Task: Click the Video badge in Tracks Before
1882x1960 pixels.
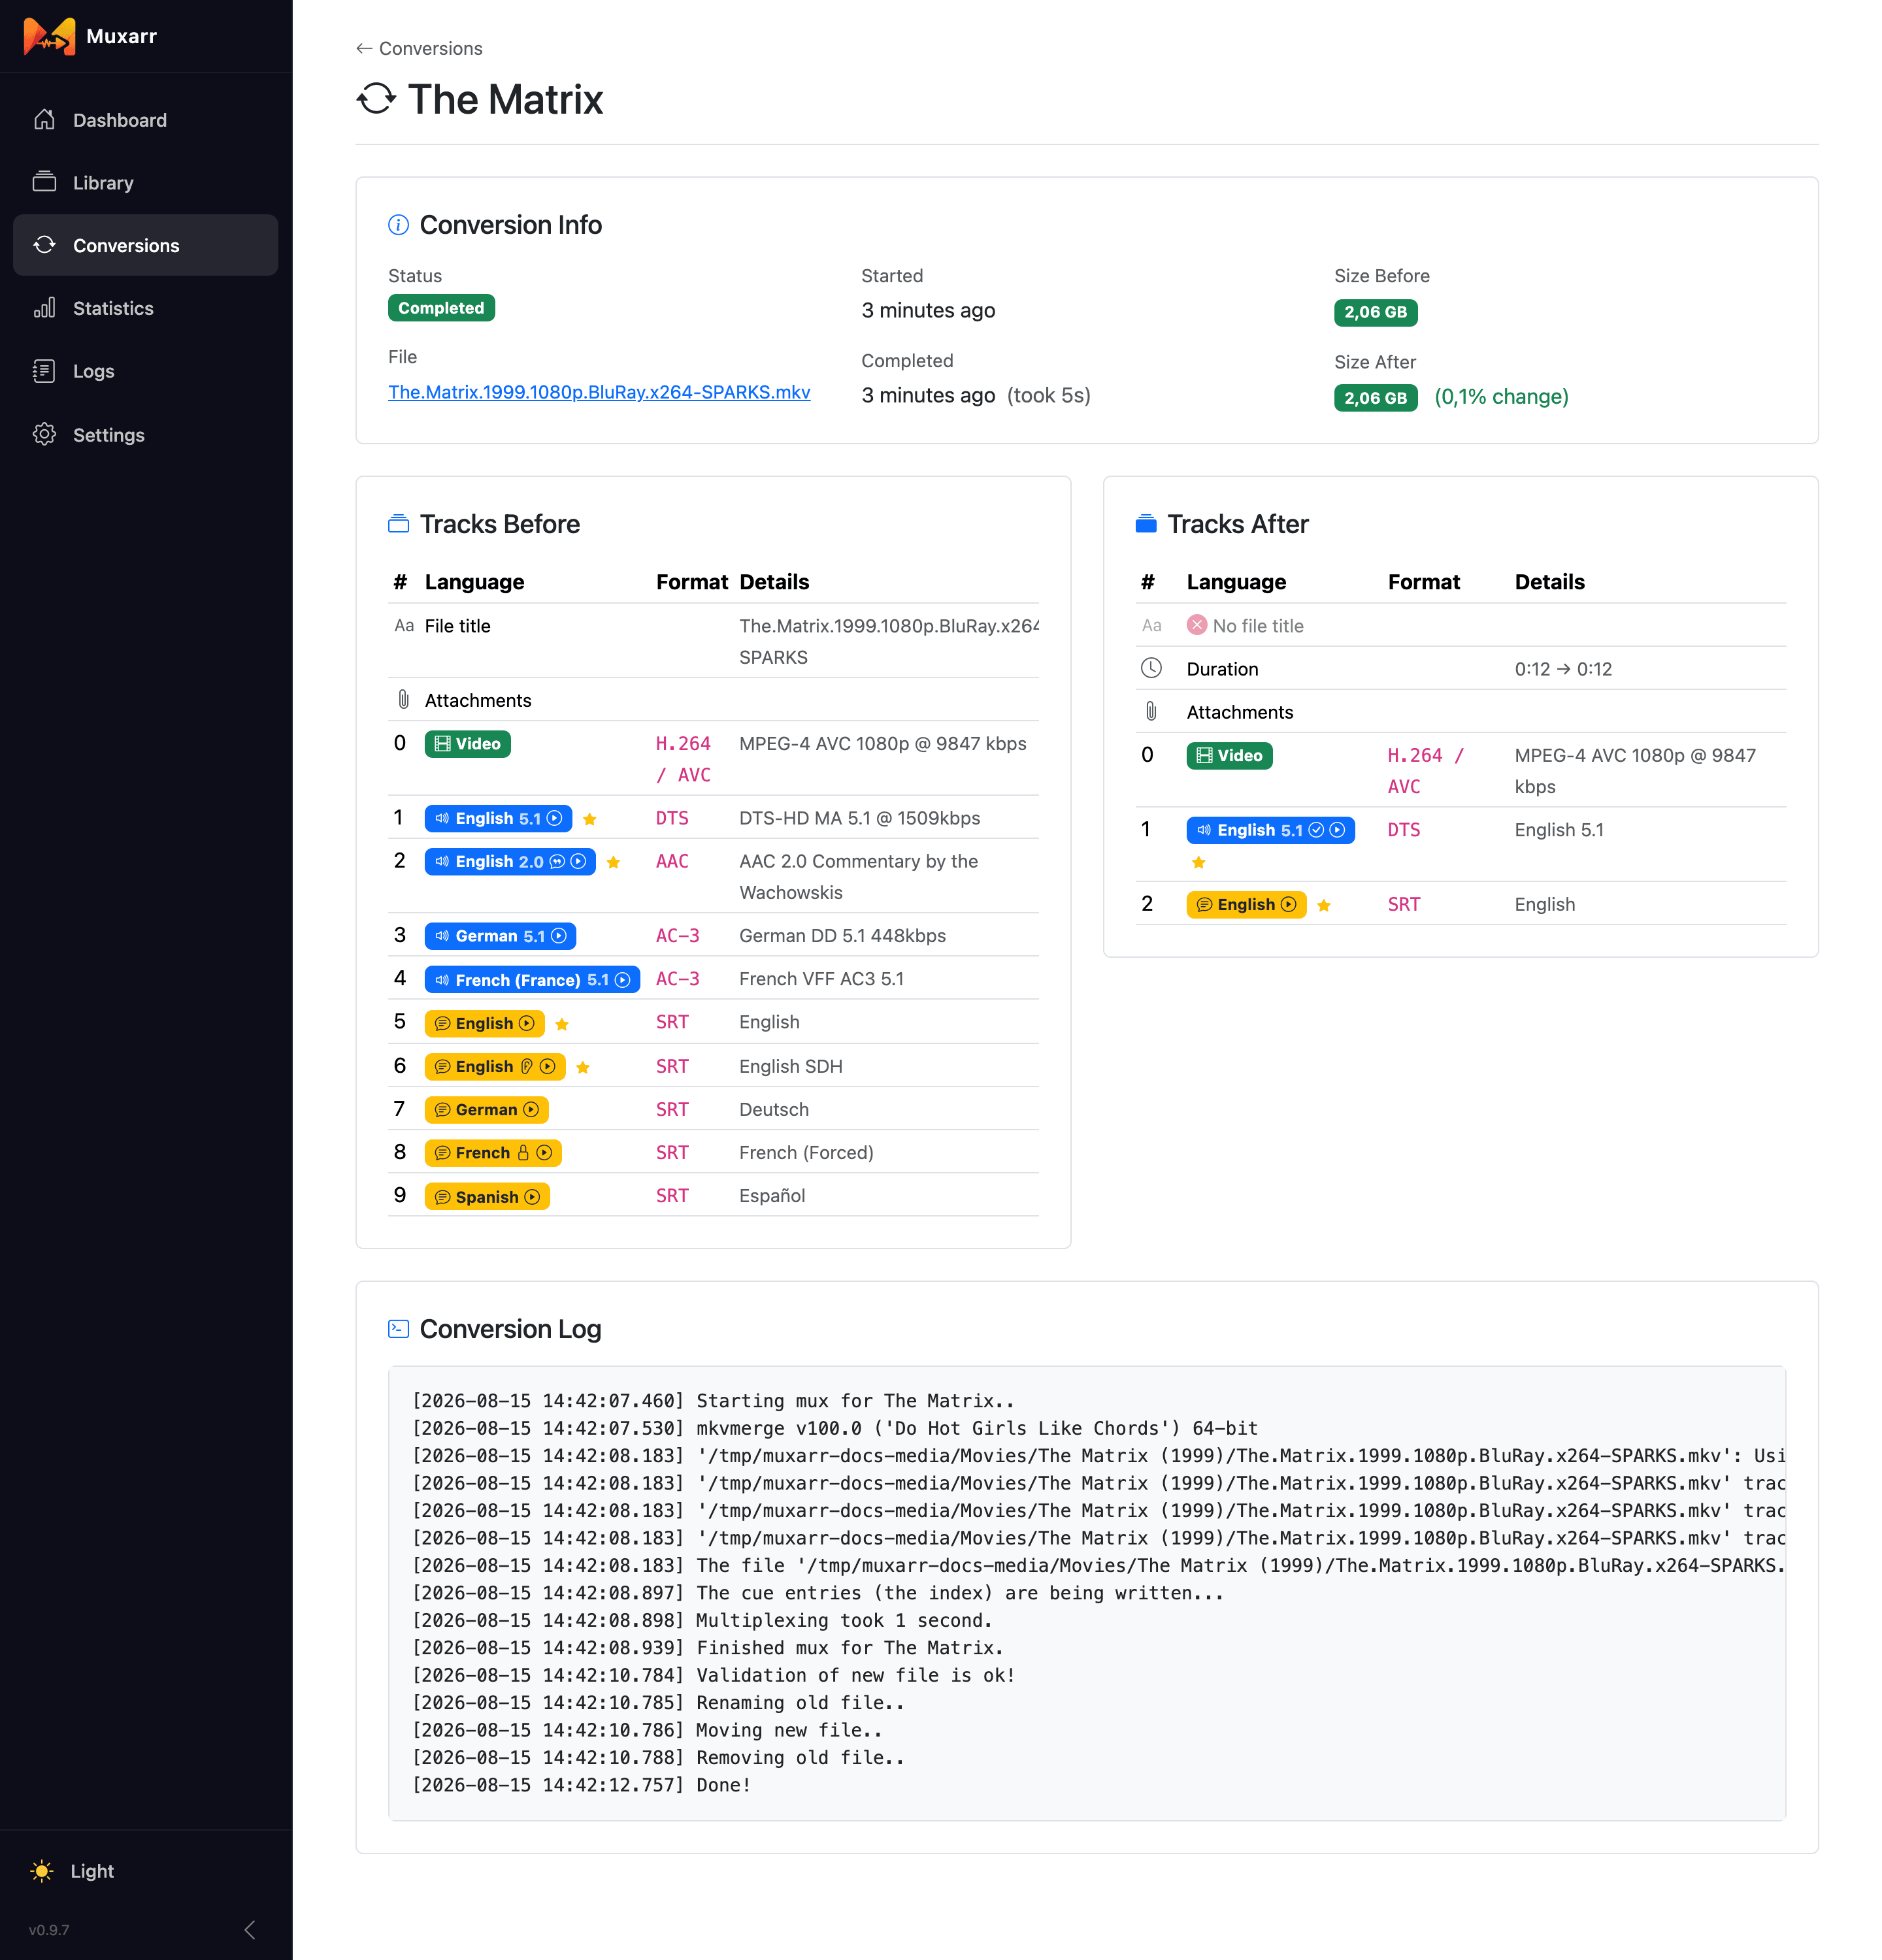Action: pyautogui.click(x=467, y=744)
